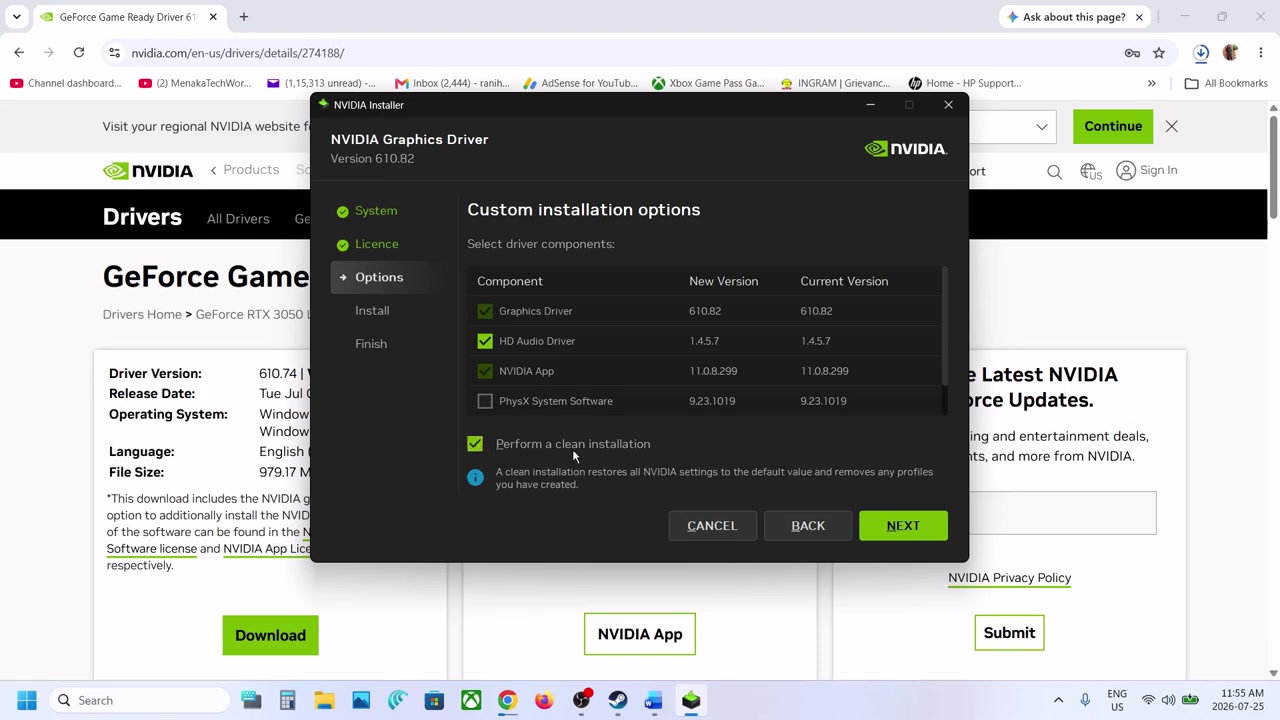The height and width of the screenshot is (720, 1280).
Task: Click the globe US region icon
Action: point(1090,172)
